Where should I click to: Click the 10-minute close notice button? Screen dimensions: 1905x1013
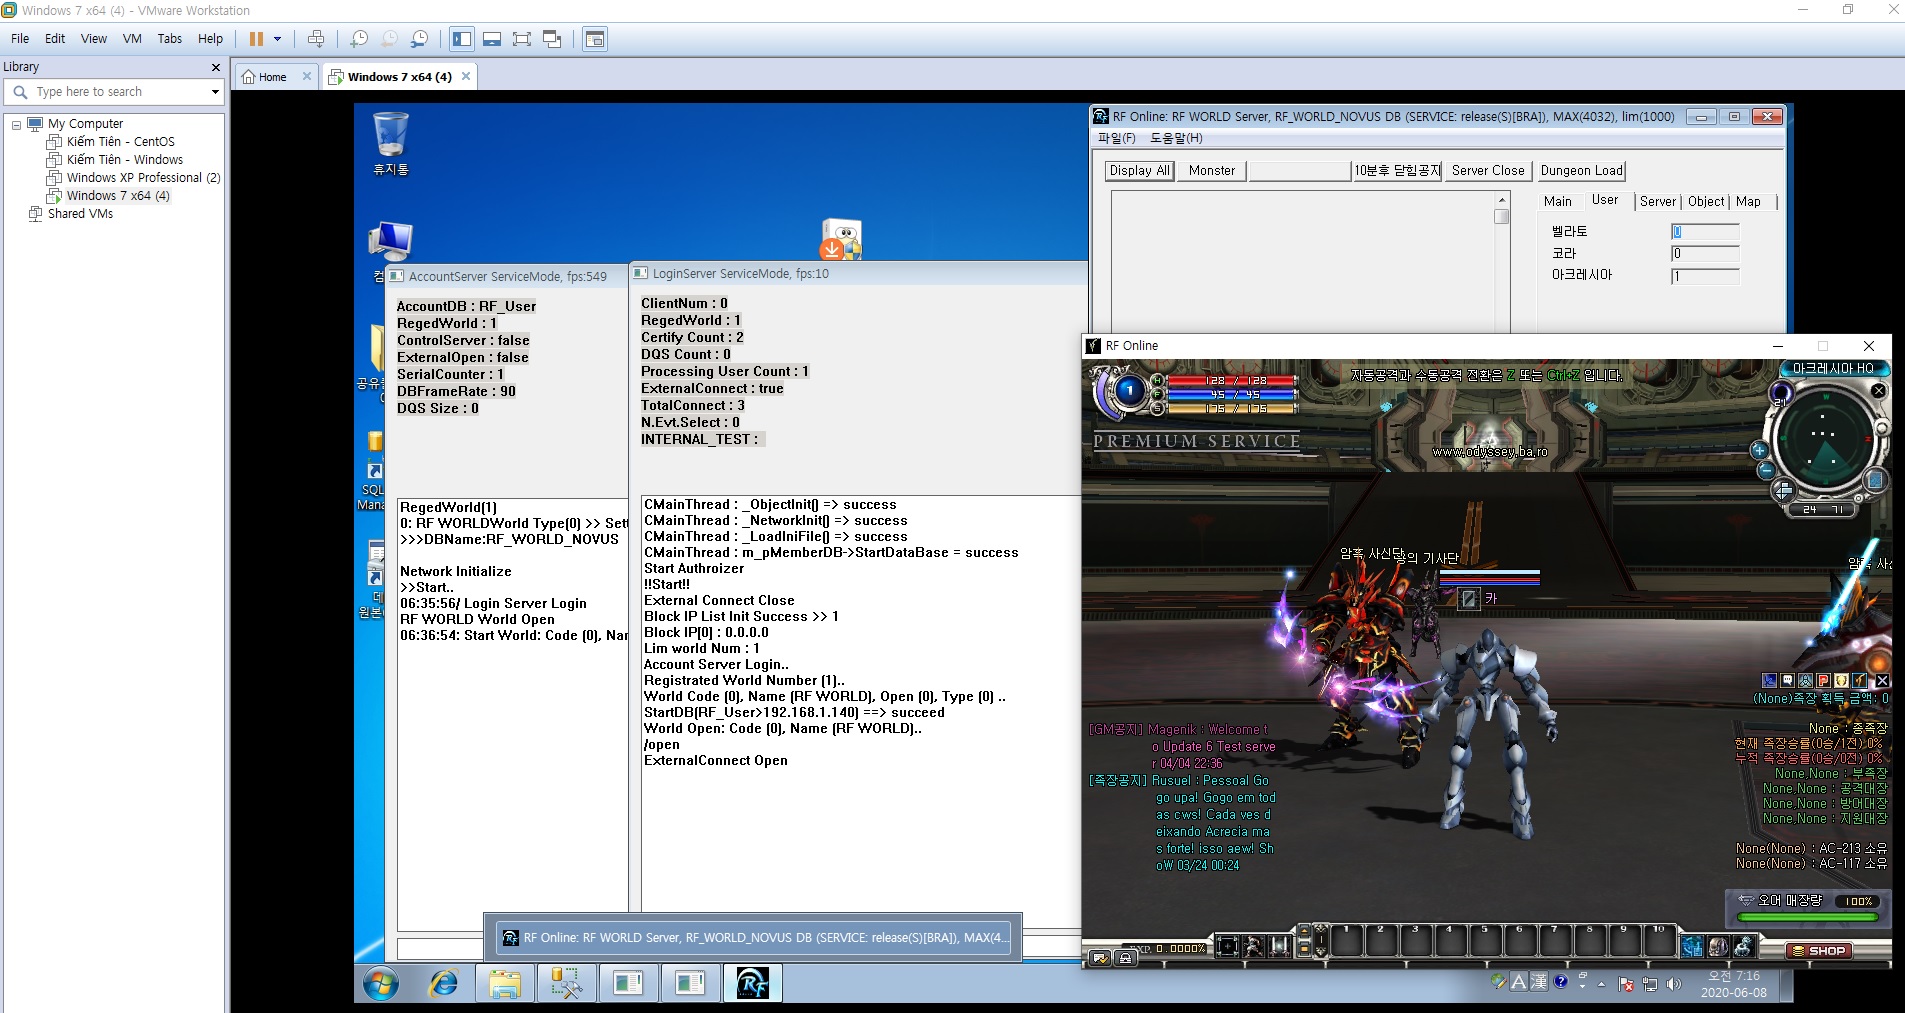[1397, 171]
